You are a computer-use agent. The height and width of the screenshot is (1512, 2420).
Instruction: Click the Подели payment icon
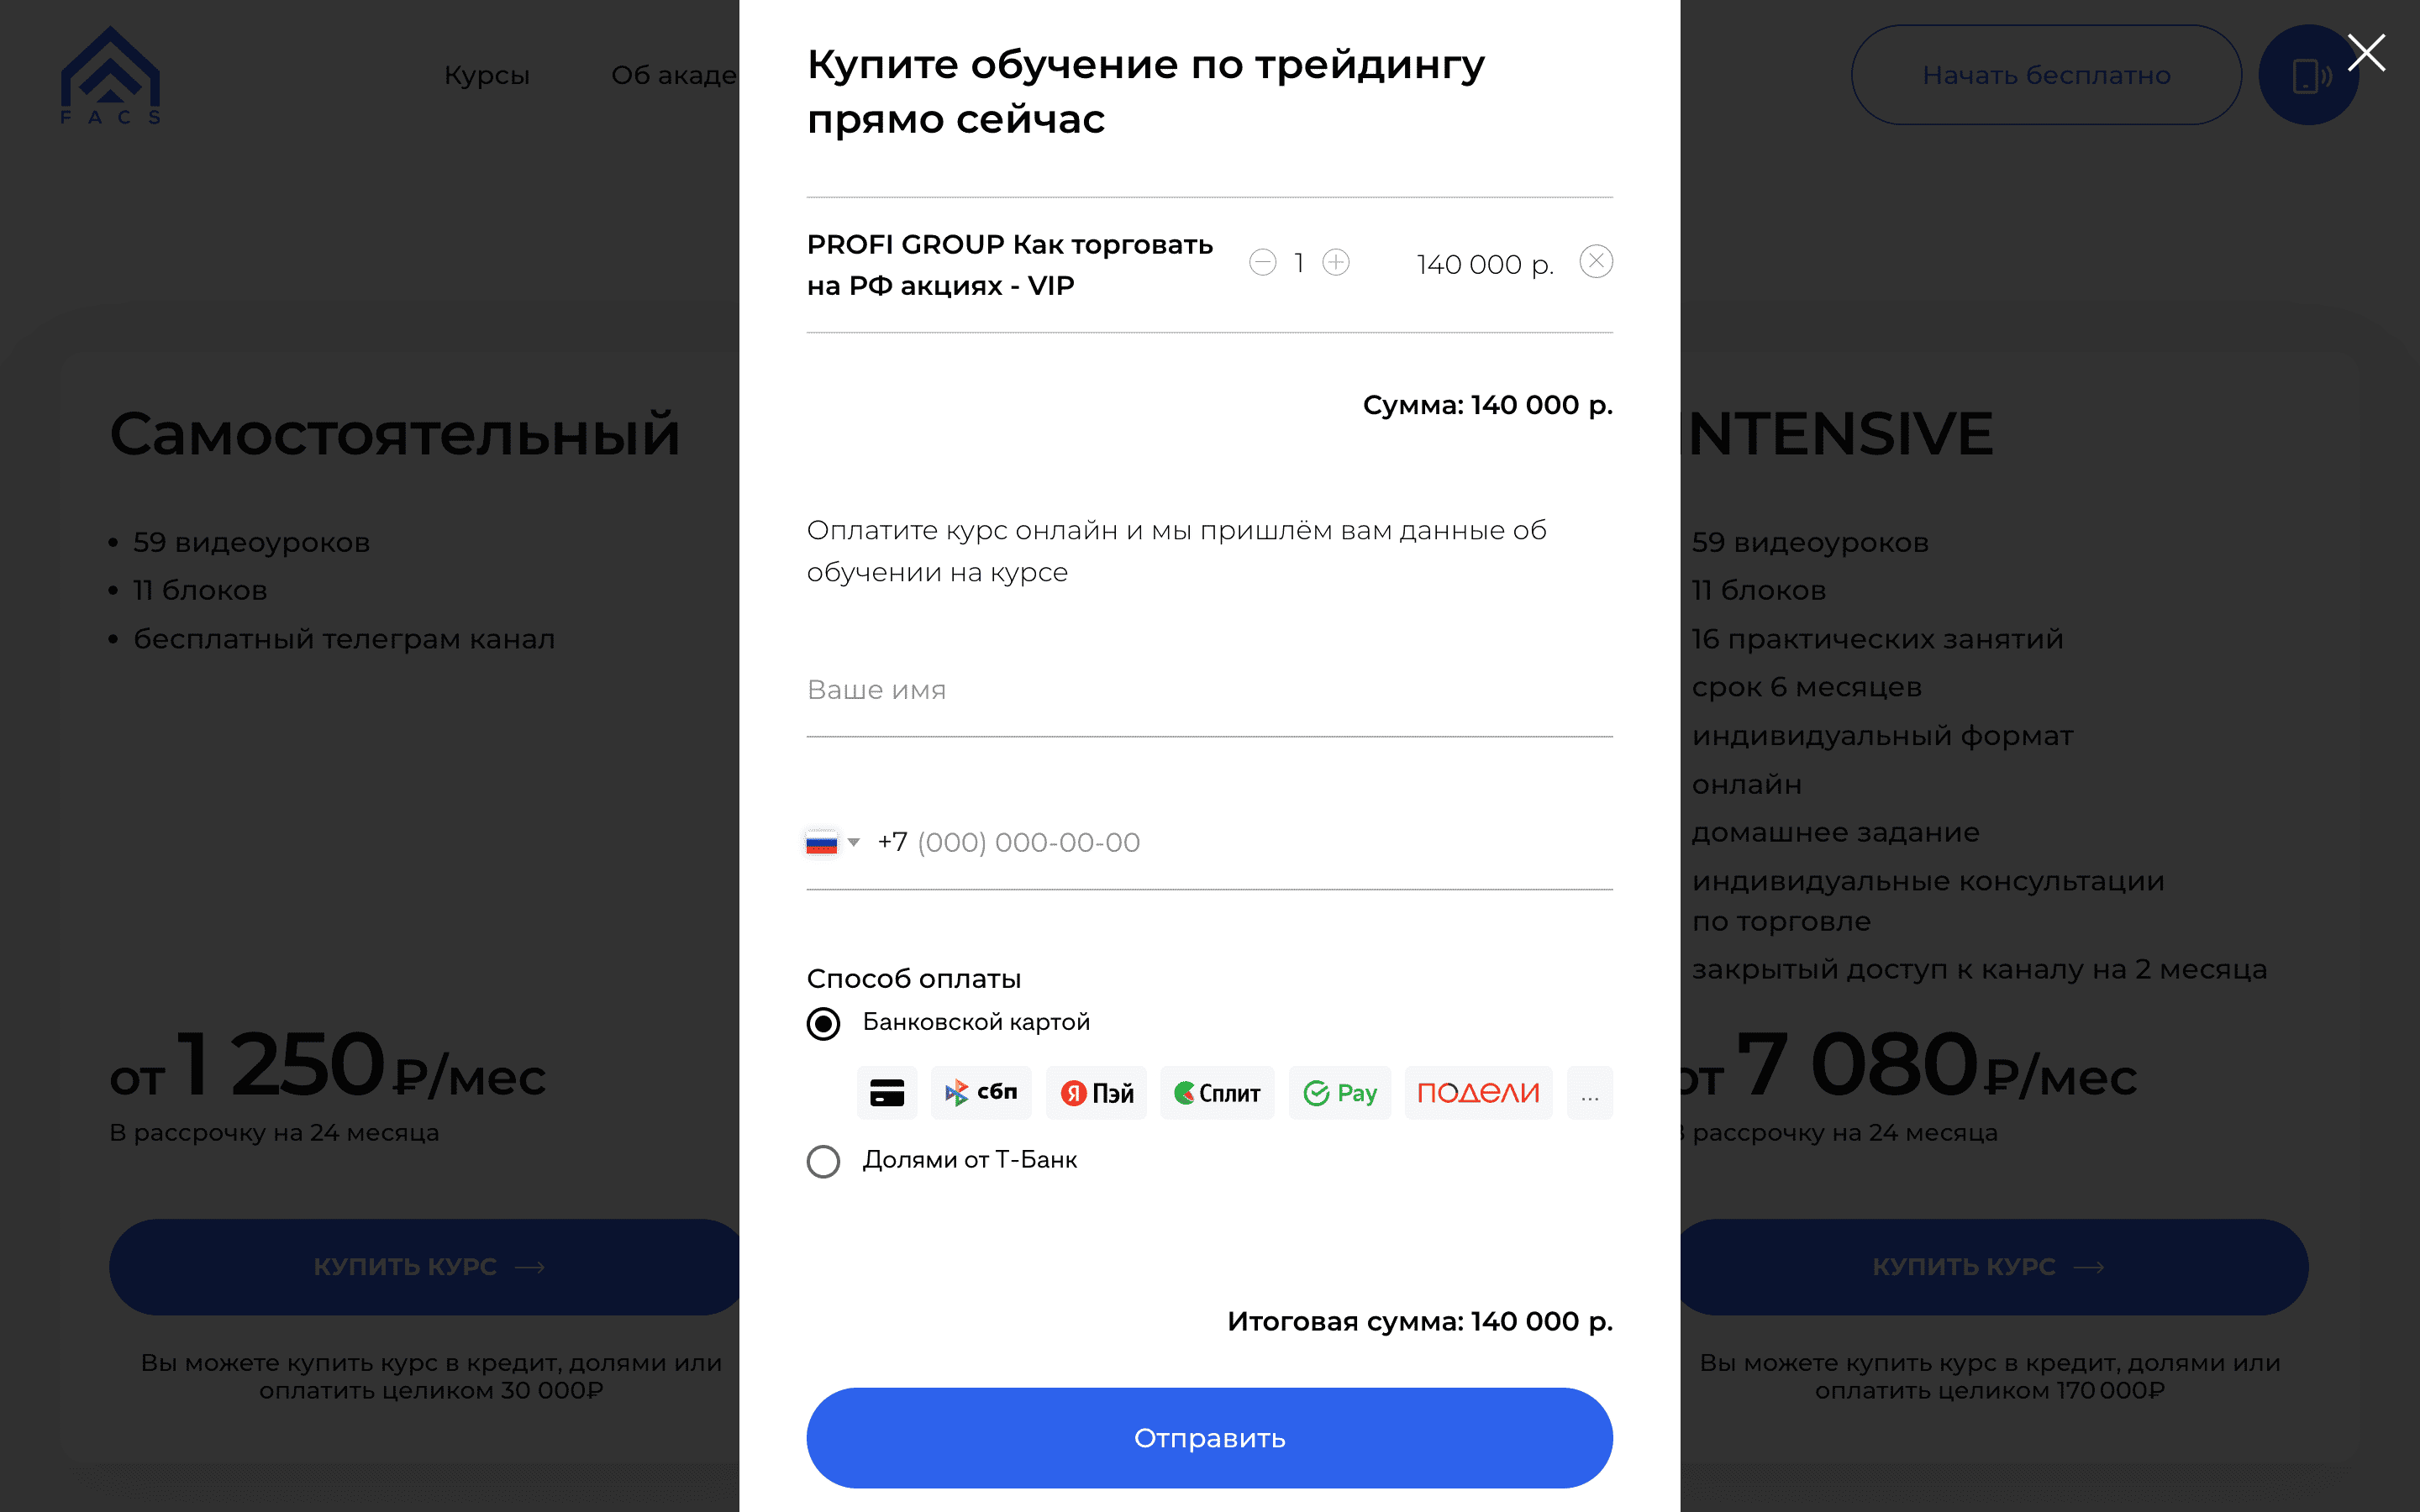pyautogui.click(x=1477, y=1093)
